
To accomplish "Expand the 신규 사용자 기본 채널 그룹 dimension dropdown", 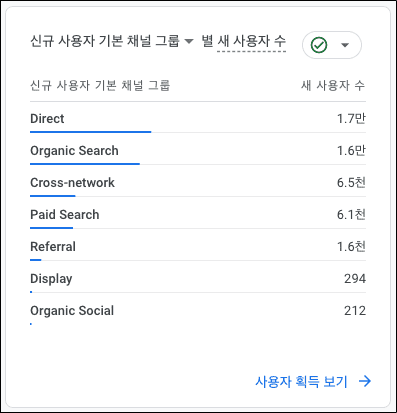I will coord(112,41).
